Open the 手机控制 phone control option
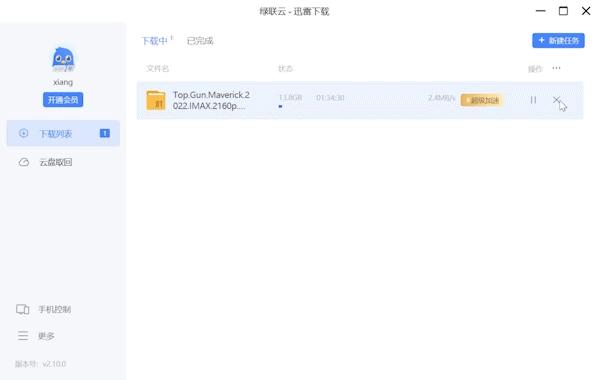Viewport: 600px width, 380px height. (x=54, y=309)
